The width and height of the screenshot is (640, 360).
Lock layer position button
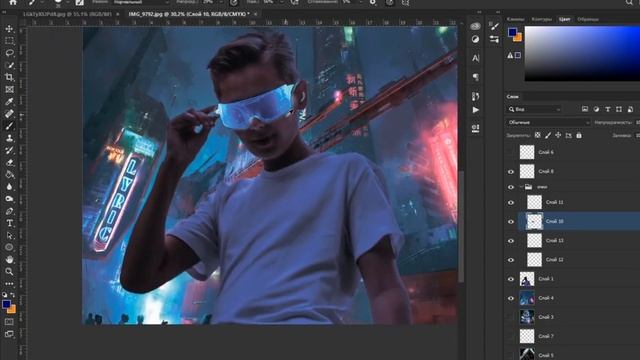(558, 135)
